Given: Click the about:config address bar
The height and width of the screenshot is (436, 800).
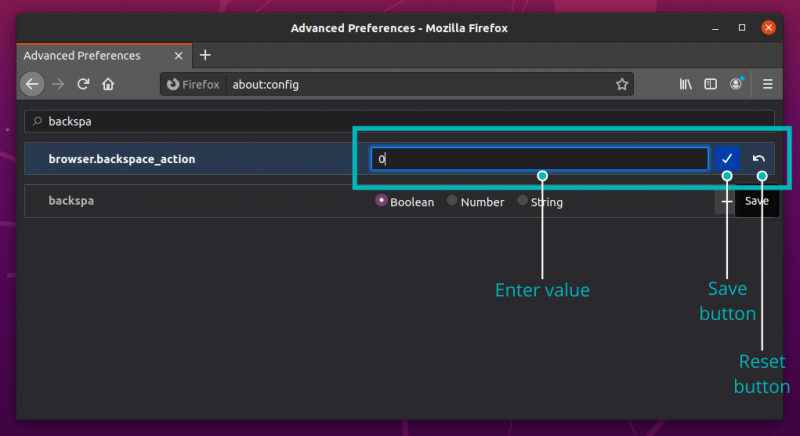Looking at the screenshot, I should click(420, 85).
